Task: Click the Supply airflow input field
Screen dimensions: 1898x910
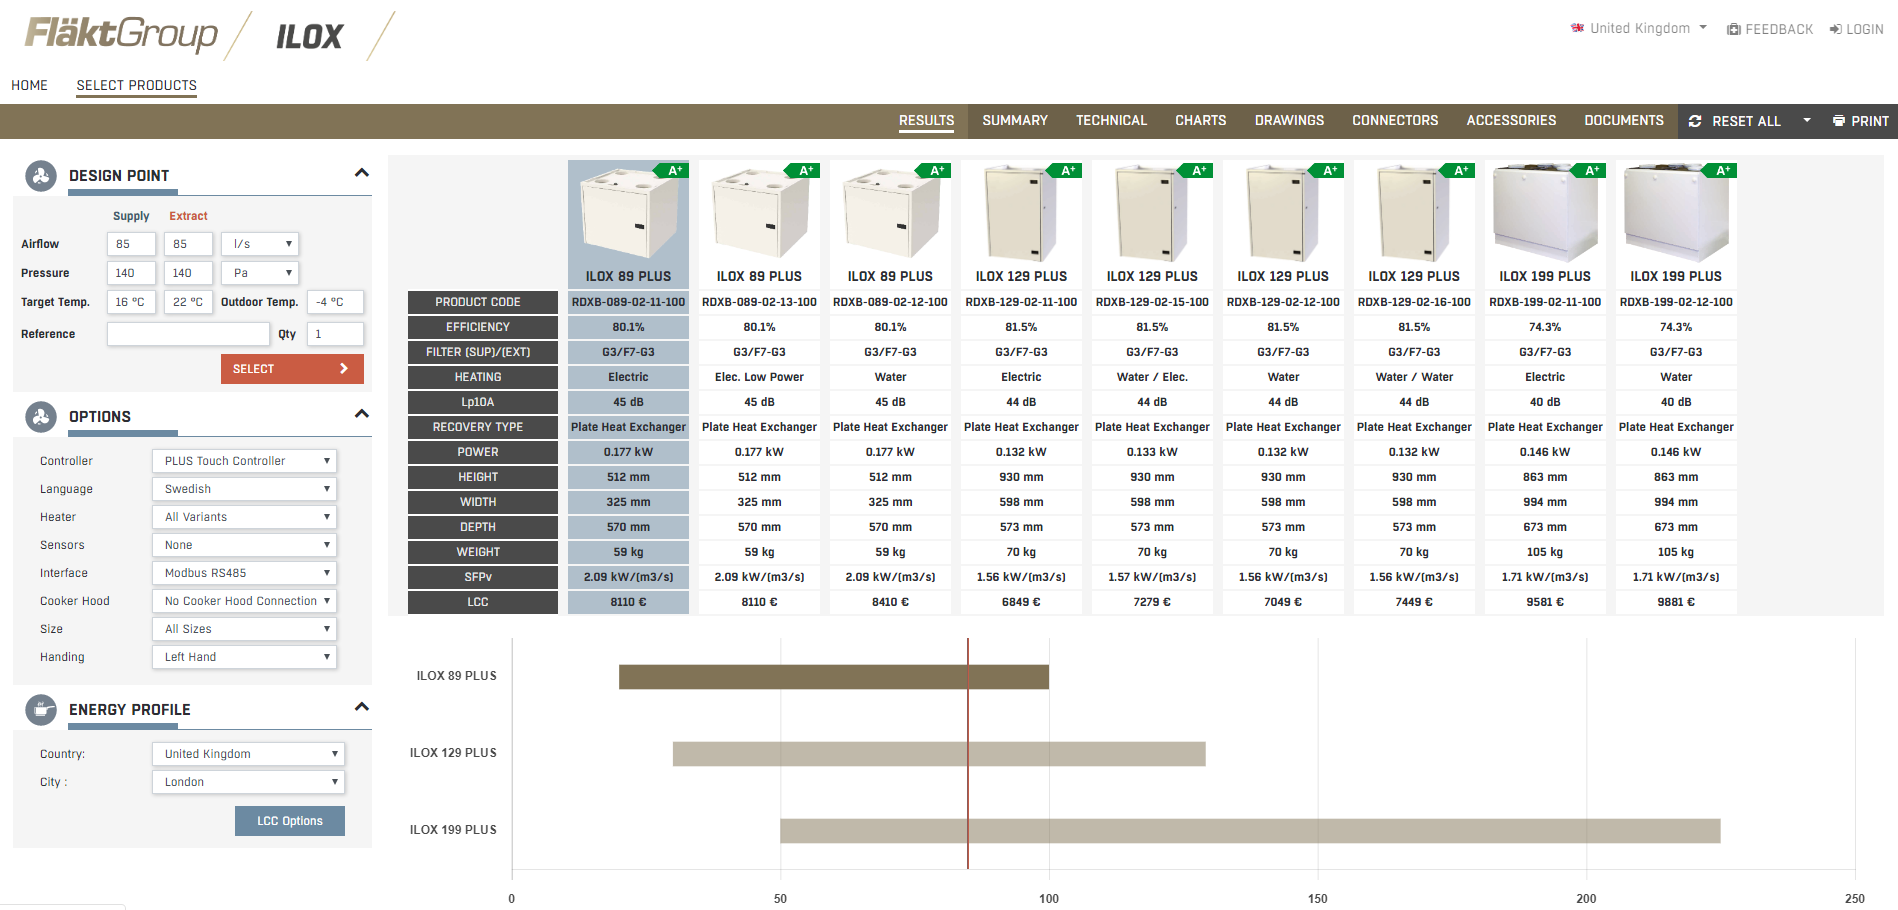Action: (x=131, y=244)
